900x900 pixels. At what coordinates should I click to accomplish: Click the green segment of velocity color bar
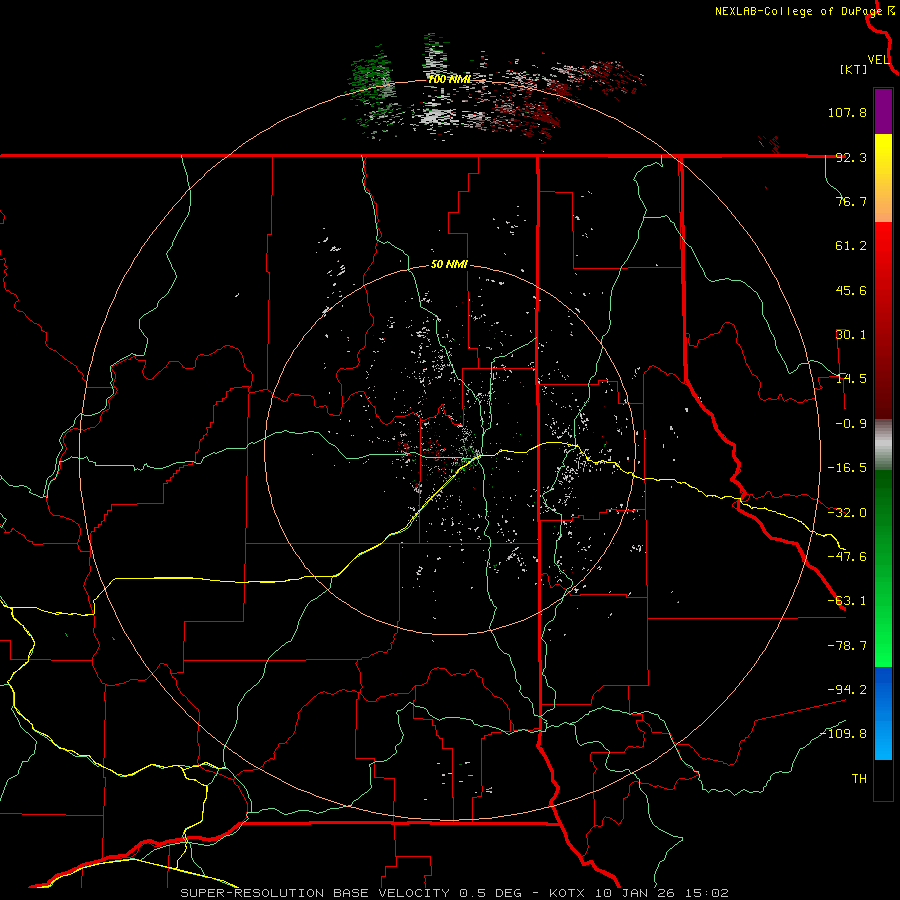tap(883, 568)
